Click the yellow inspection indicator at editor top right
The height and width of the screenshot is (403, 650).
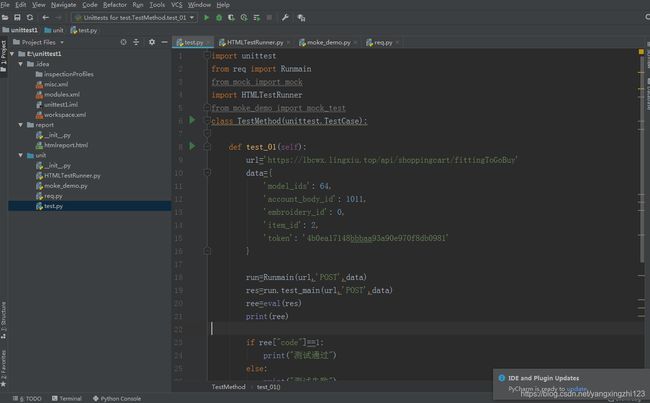pyautogui.click(x=641, y=52)
